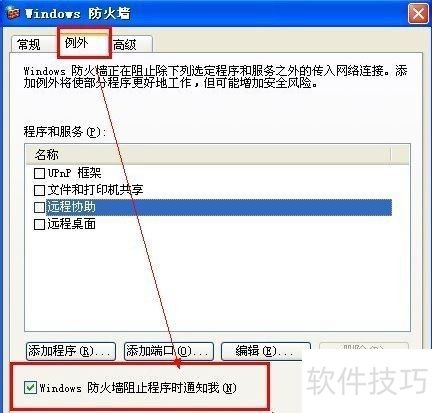Open the 高级 tab
This screenshot has width=432, height=413.
(125, 45)
